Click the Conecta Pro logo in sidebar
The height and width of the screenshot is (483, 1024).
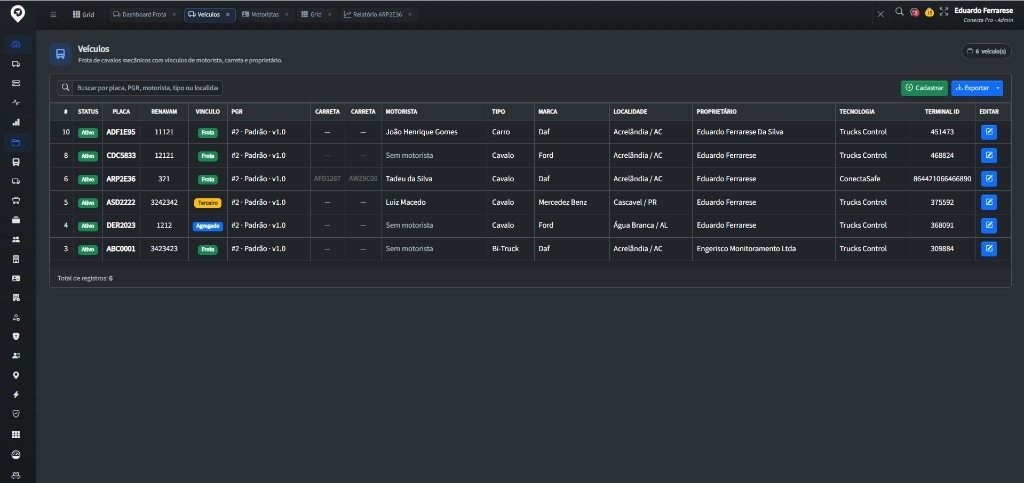click(18, 13)
